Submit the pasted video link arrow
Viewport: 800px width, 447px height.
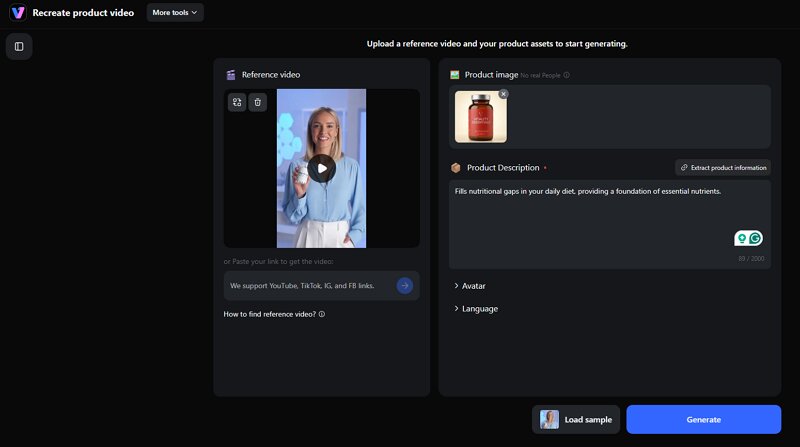click(405, 286)
